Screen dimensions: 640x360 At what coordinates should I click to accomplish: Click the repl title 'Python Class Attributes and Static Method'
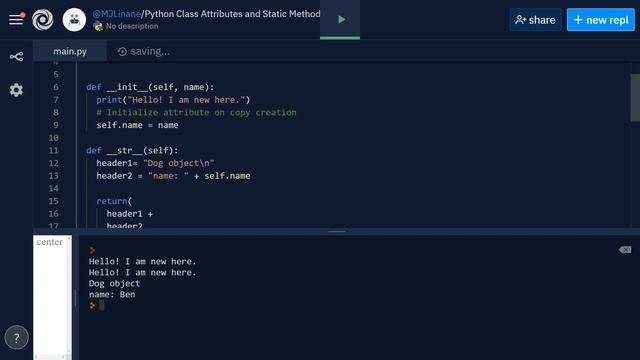point(232,14)
